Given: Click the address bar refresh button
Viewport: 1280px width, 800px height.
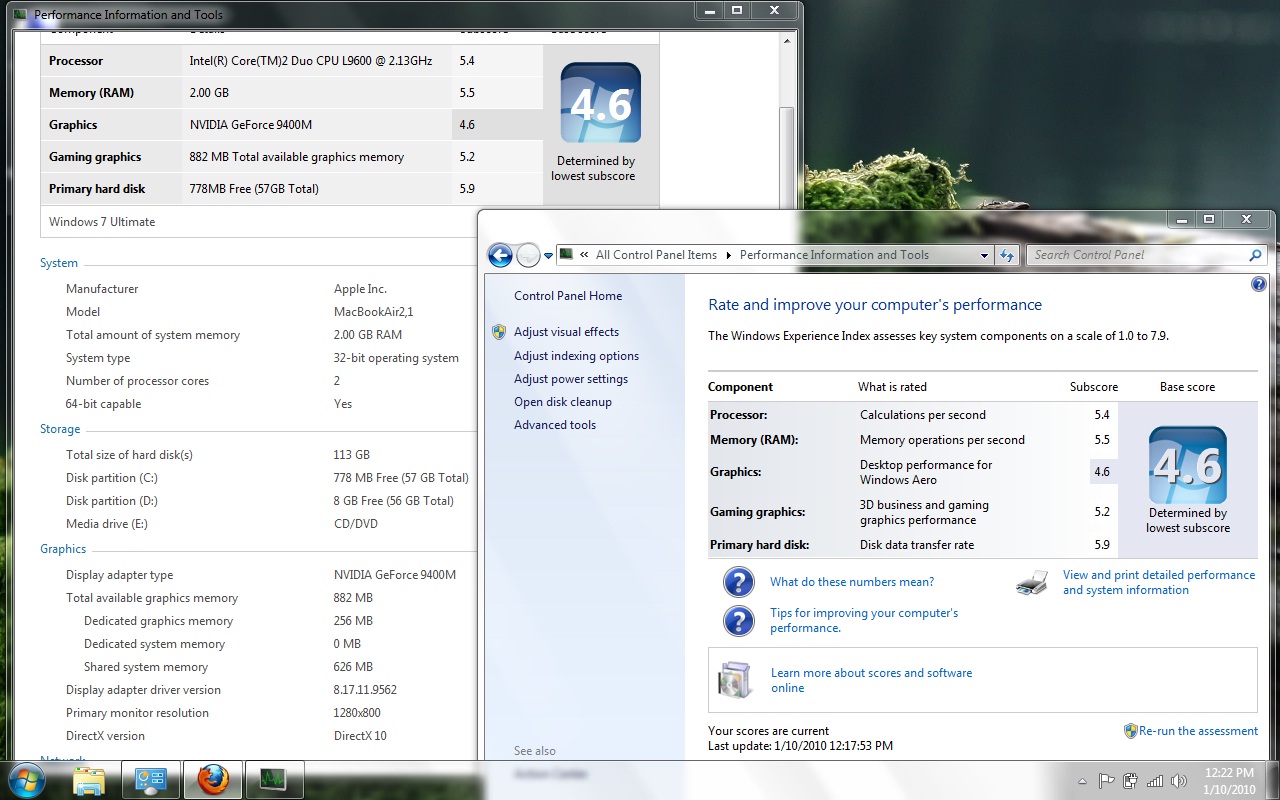Looking at the screenshot, I should (1007, 255).
